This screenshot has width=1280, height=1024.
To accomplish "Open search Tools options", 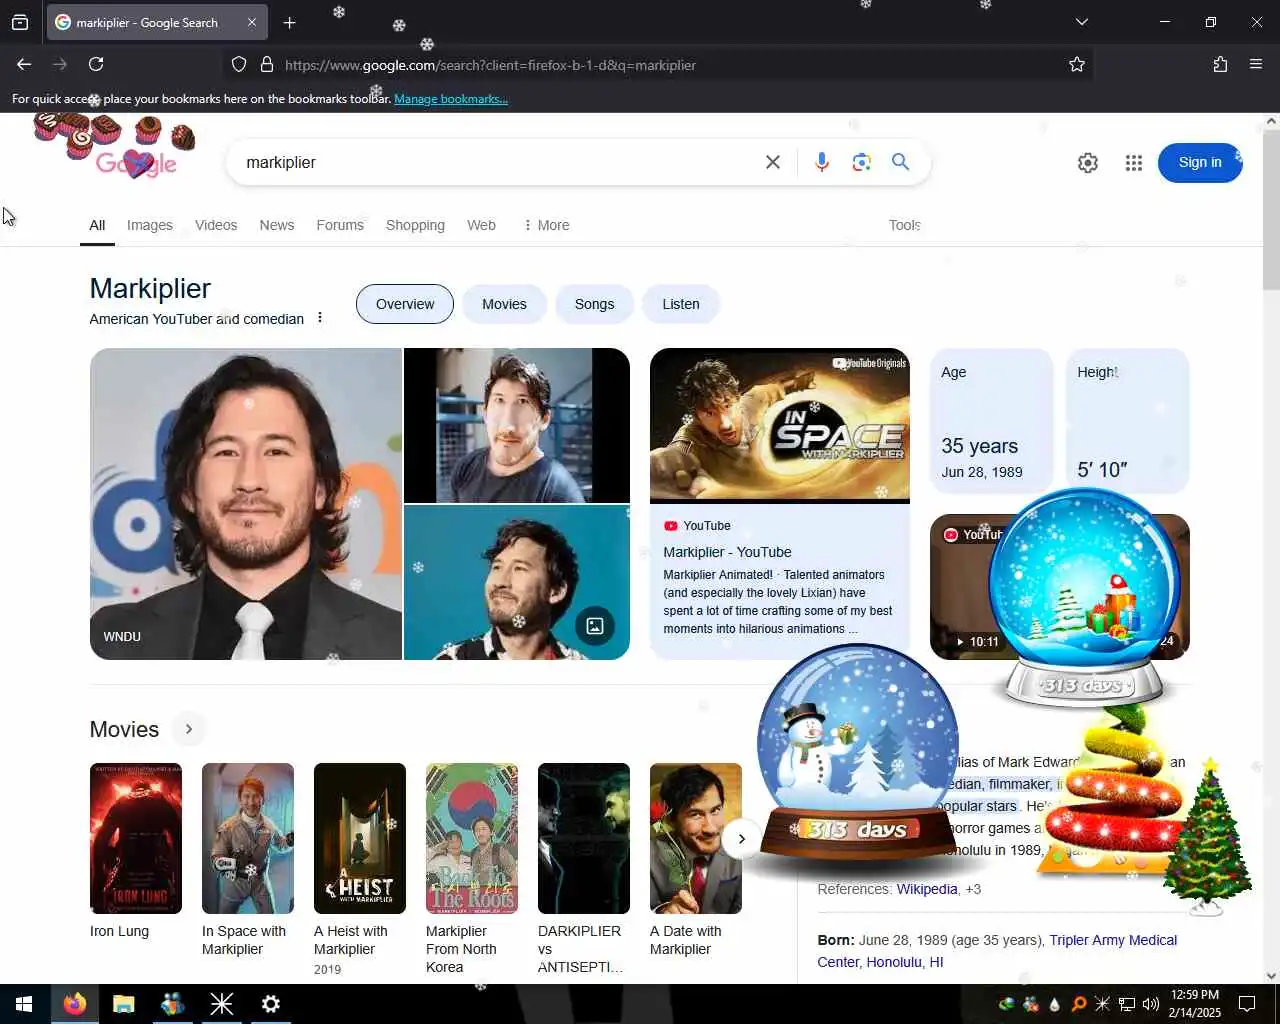I will click(x=904, y=225).
